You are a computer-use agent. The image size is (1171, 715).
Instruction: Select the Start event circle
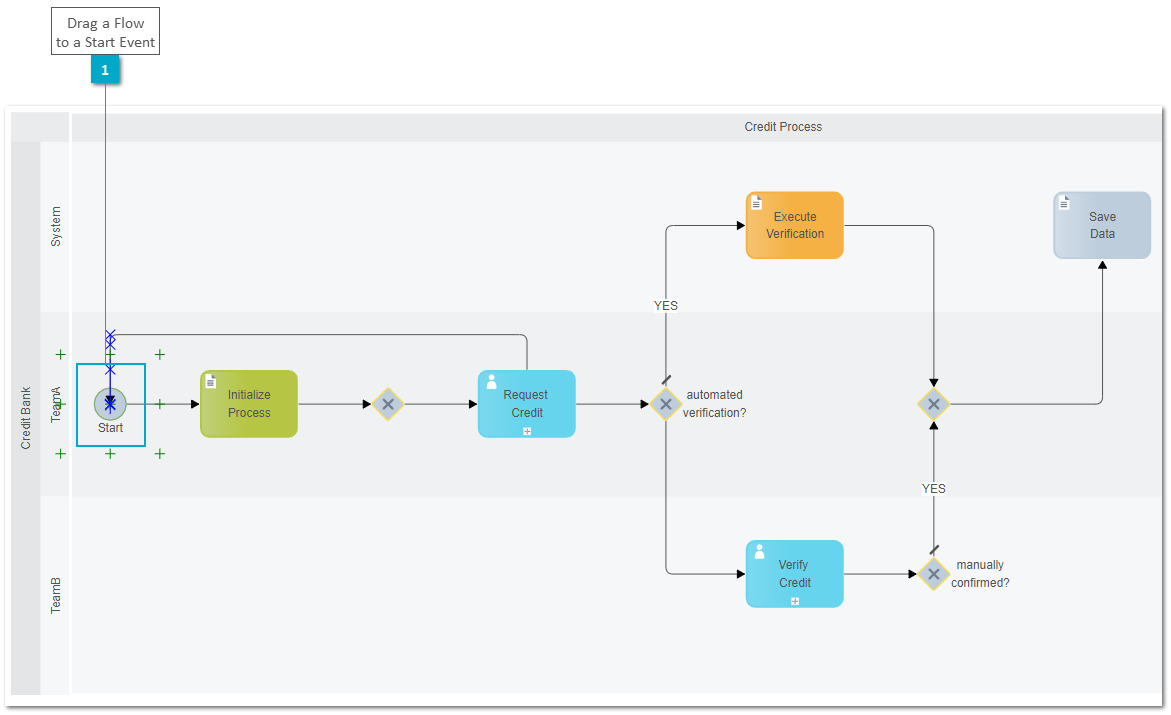(x=110, y=404)
